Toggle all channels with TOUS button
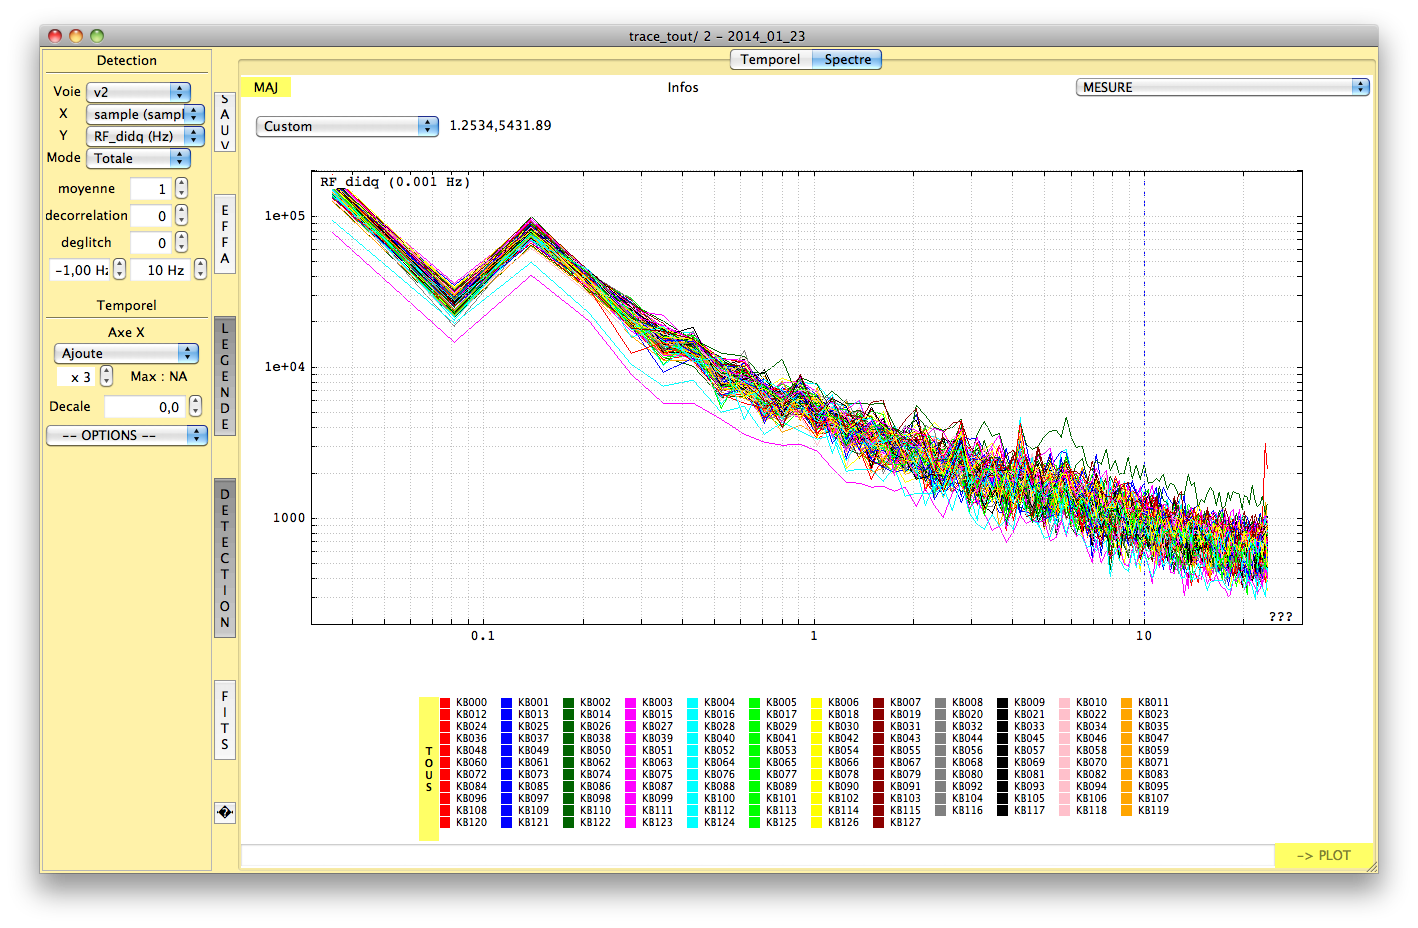The image size is (1418, 928). pyautogui.click(x=429, y=769)
